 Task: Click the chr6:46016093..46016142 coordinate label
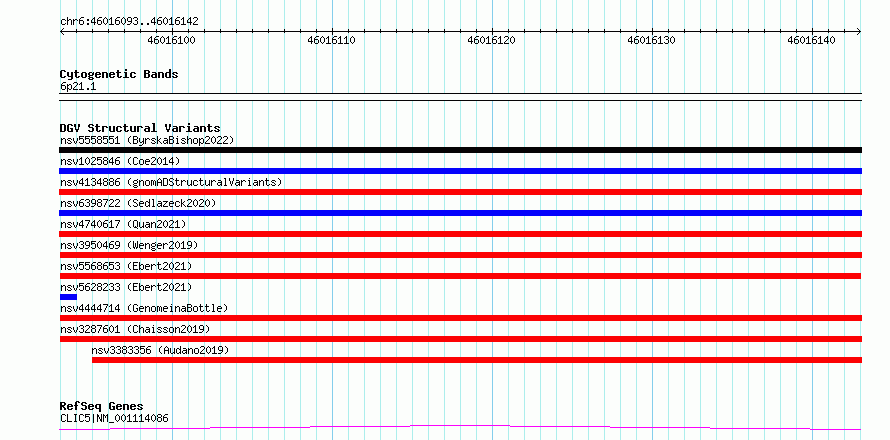[129, 22]
